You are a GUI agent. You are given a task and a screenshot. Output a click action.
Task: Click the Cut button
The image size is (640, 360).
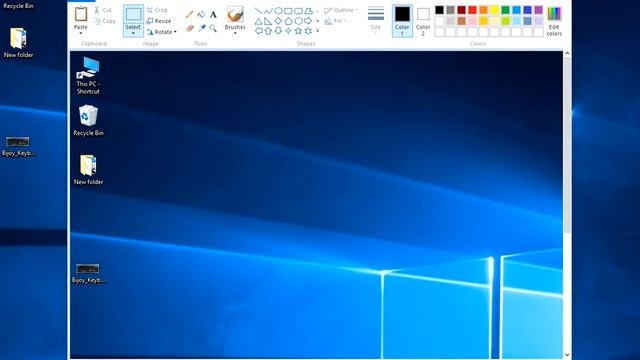pyautogui.click(x=103, y=10)
